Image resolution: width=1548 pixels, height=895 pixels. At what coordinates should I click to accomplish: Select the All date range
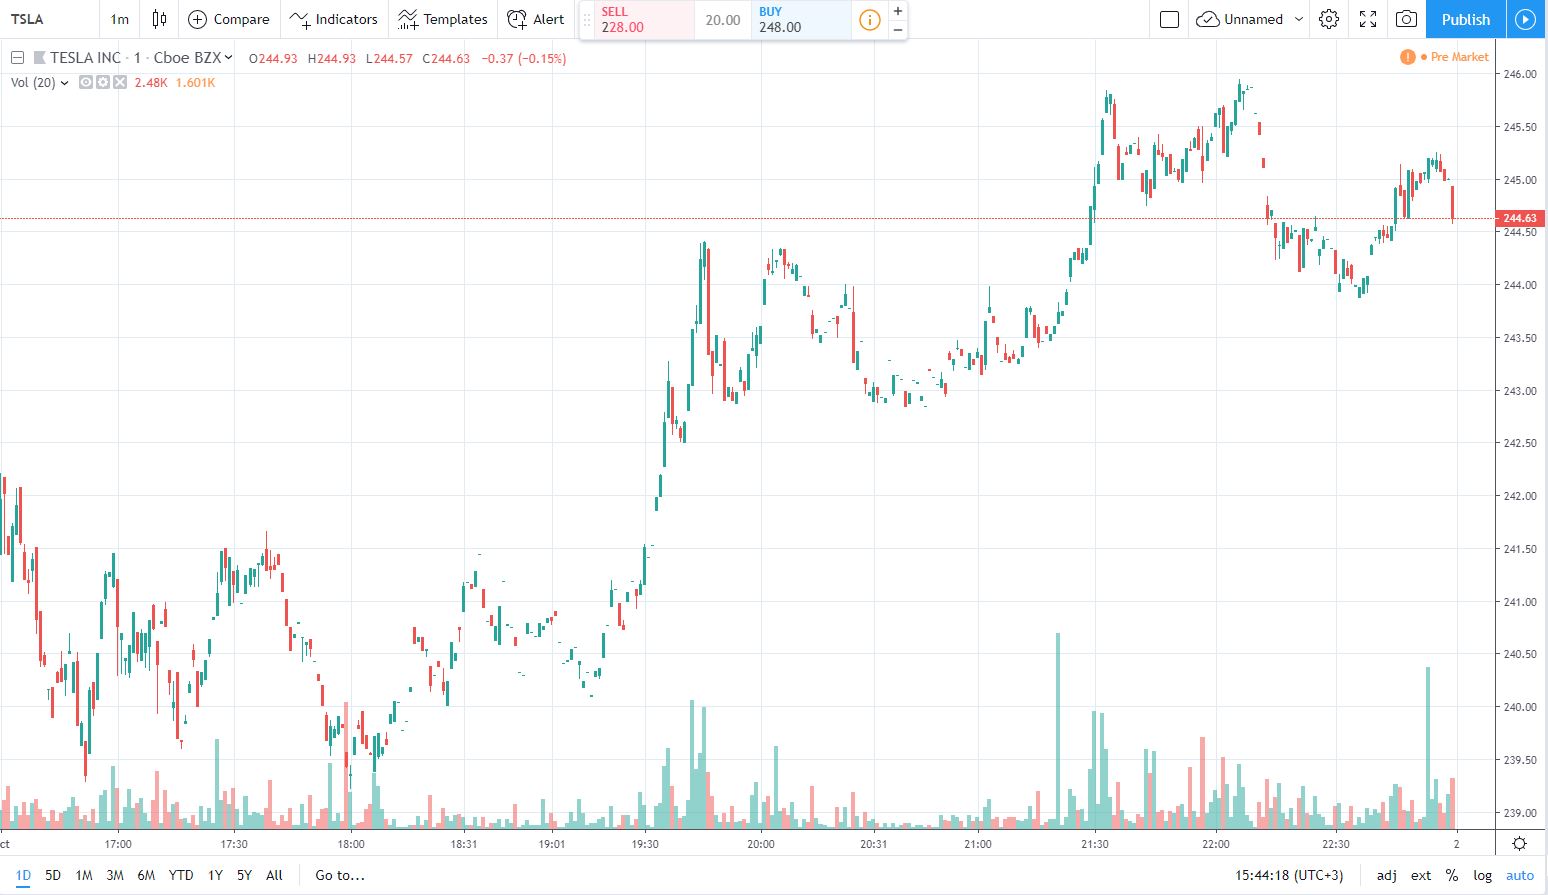274,875
